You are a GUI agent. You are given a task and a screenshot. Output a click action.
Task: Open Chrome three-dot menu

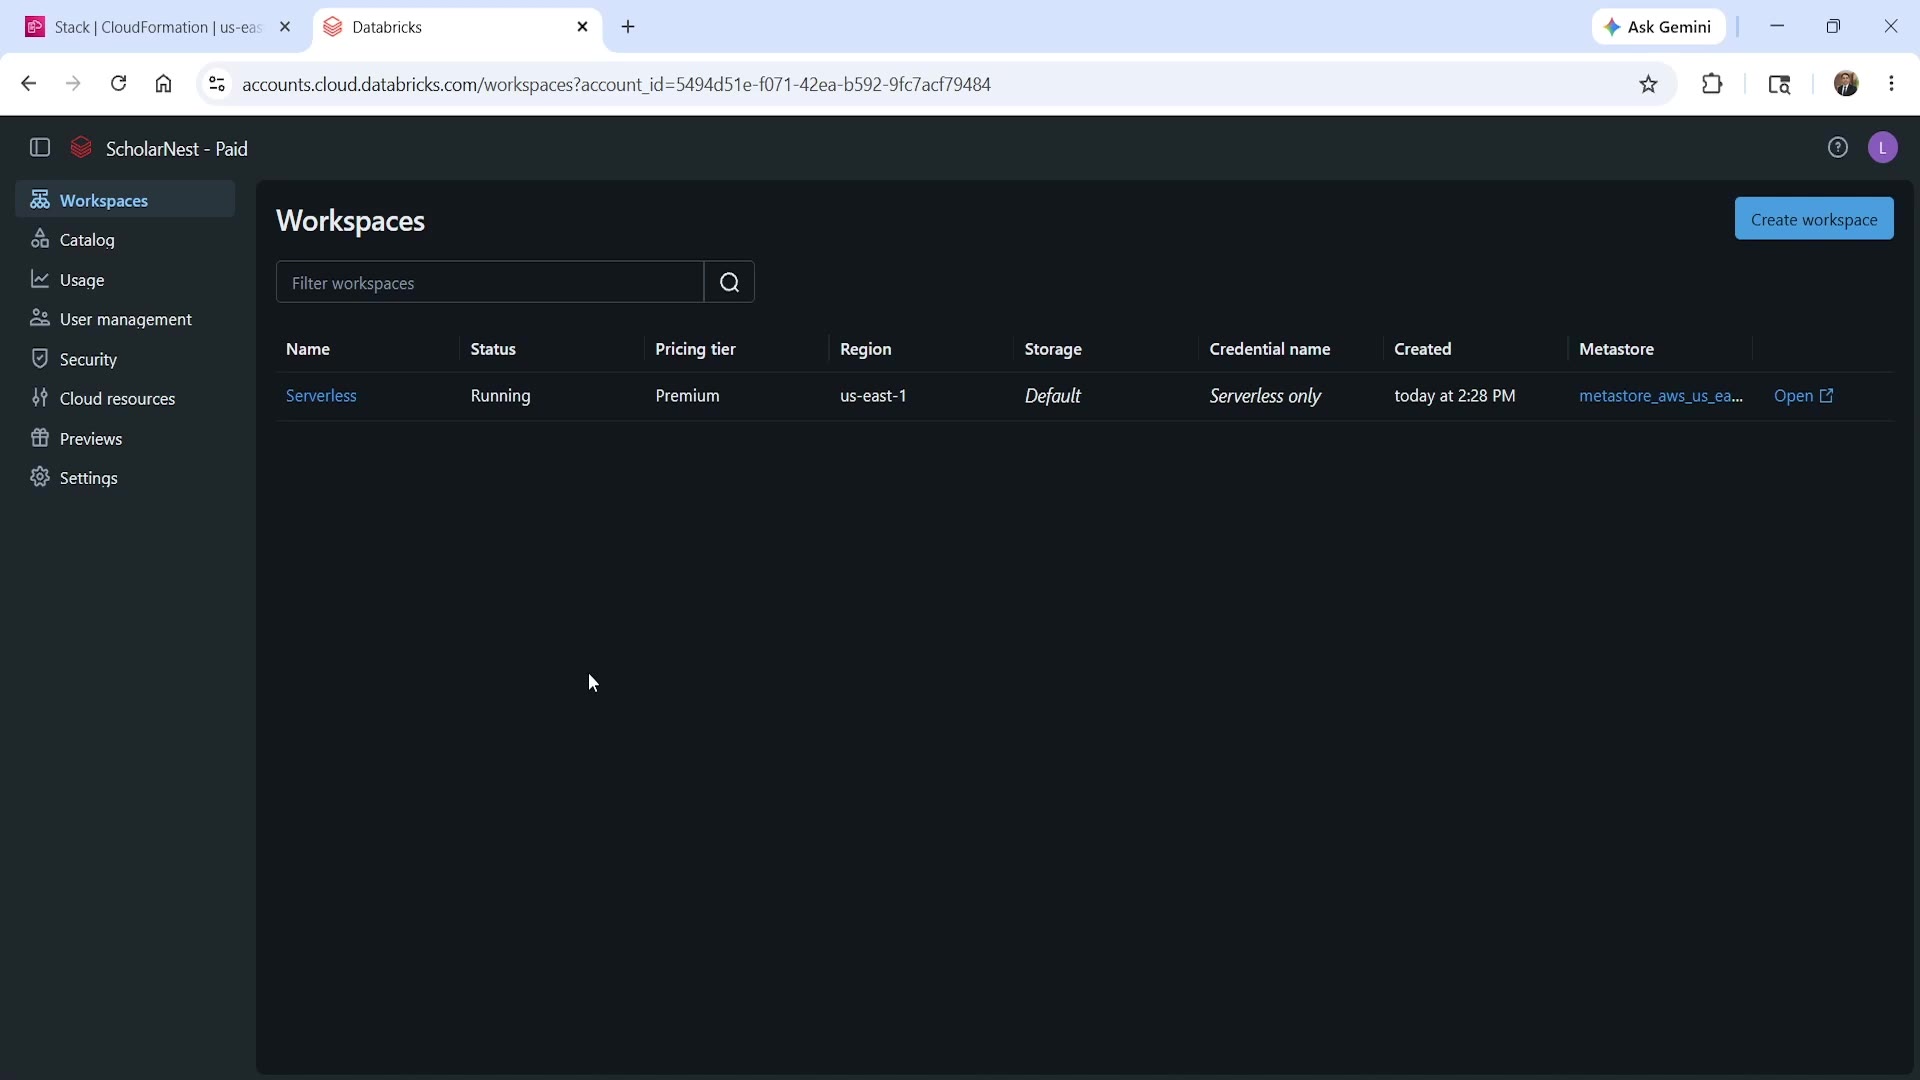pyautogui.click(x=1892, y=84)
